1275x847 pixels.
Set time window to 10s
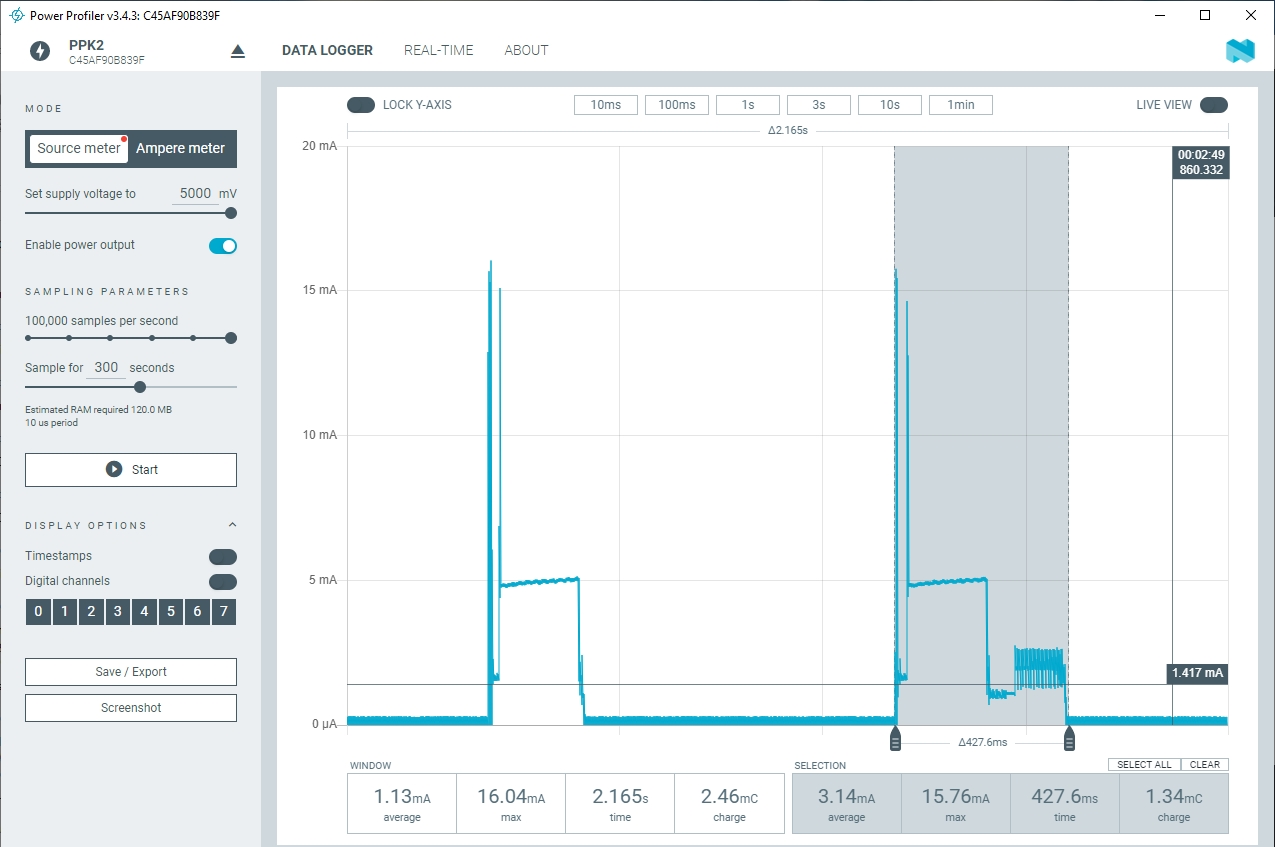pos(890,105)
